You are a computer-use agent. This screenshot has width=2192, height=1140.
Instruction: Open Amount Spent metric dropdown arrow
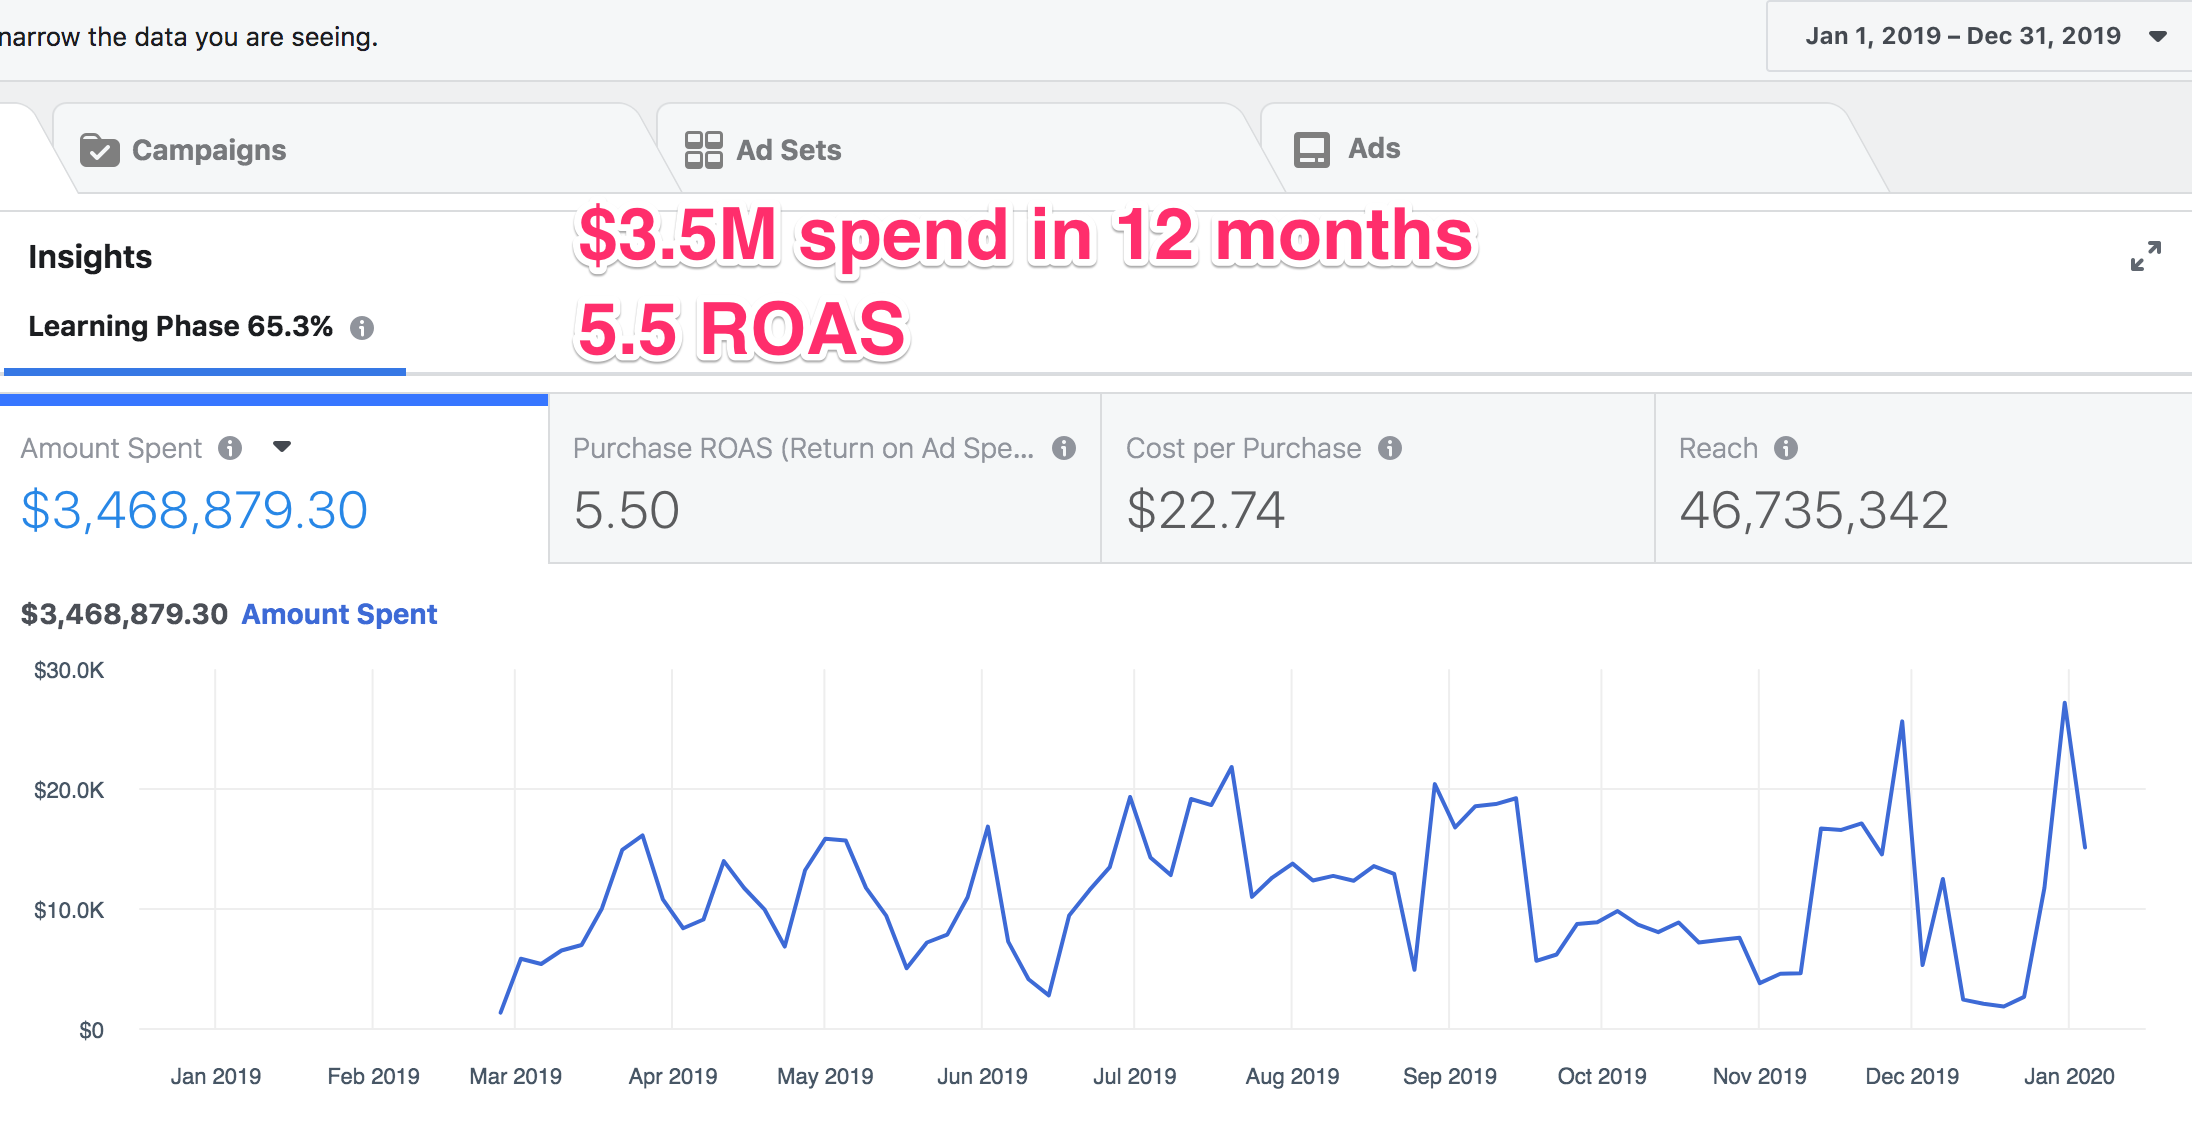click(x=282, y=447)
